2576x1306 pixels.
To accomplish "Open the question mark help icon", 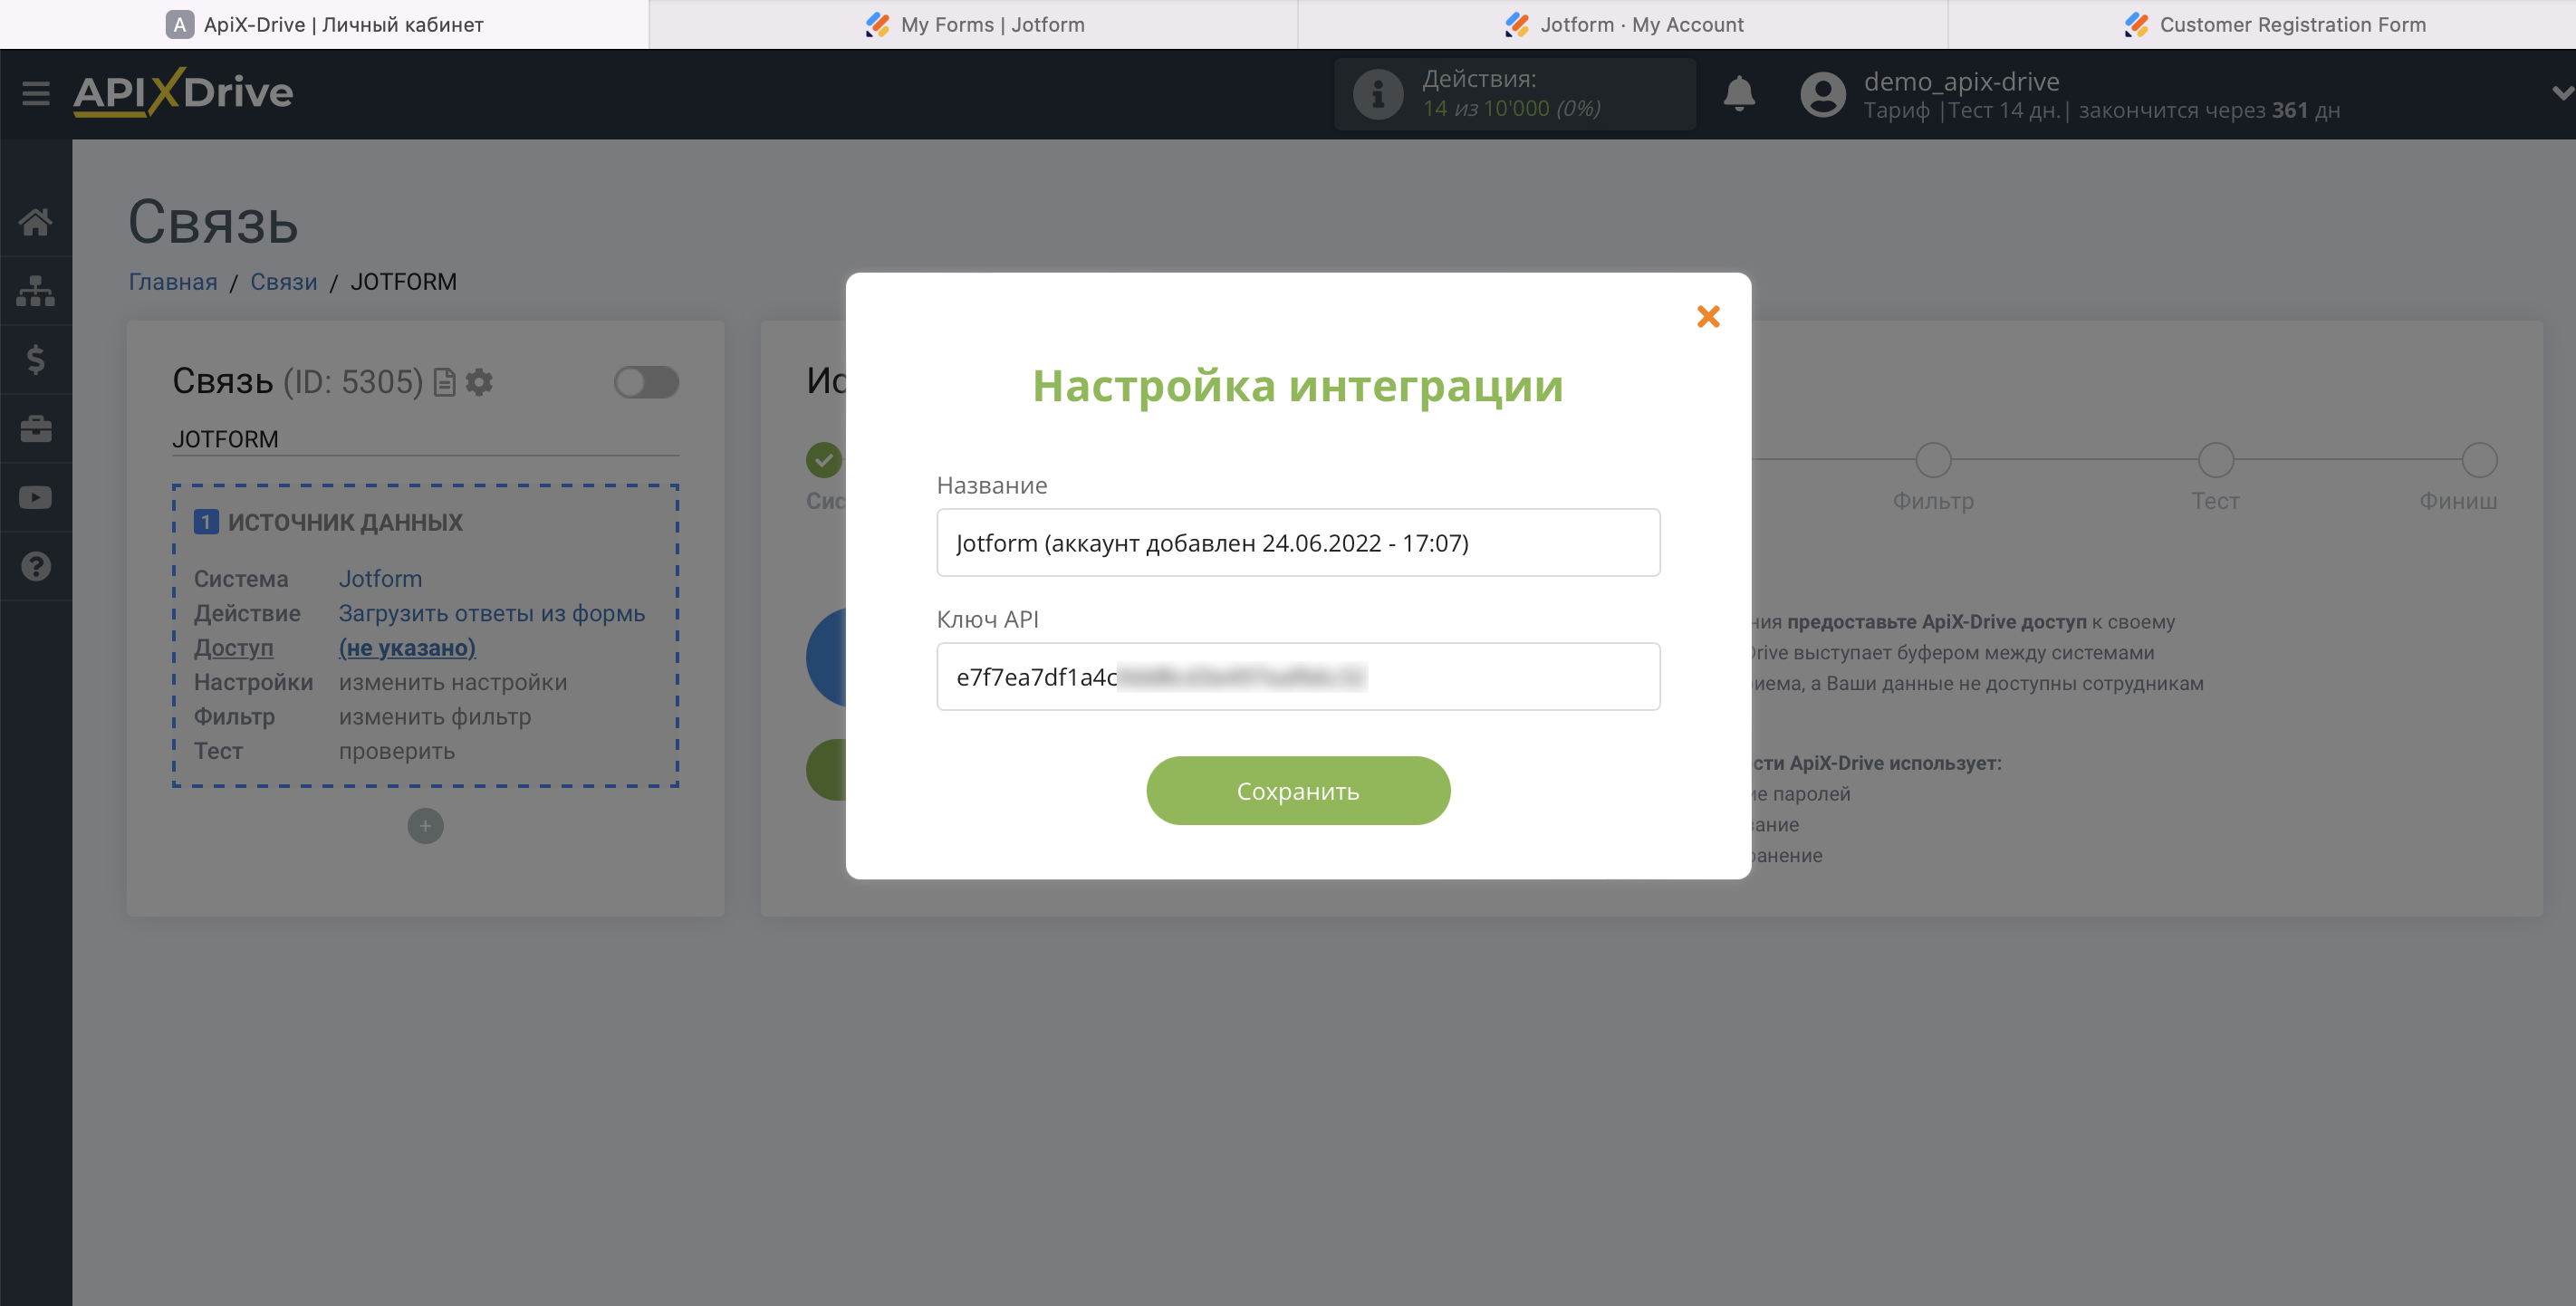I will [x=36, y=567].
